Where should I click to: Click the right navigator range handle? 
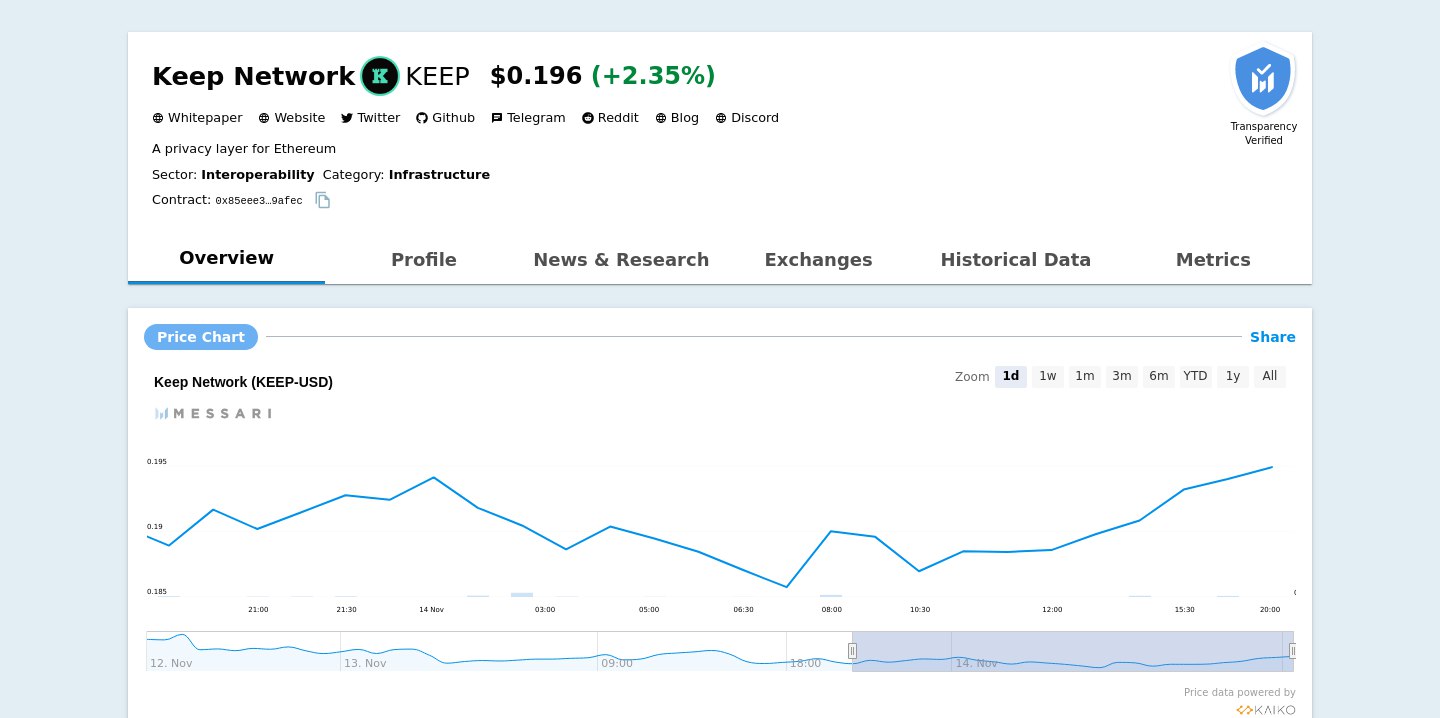click(1293, 651)
